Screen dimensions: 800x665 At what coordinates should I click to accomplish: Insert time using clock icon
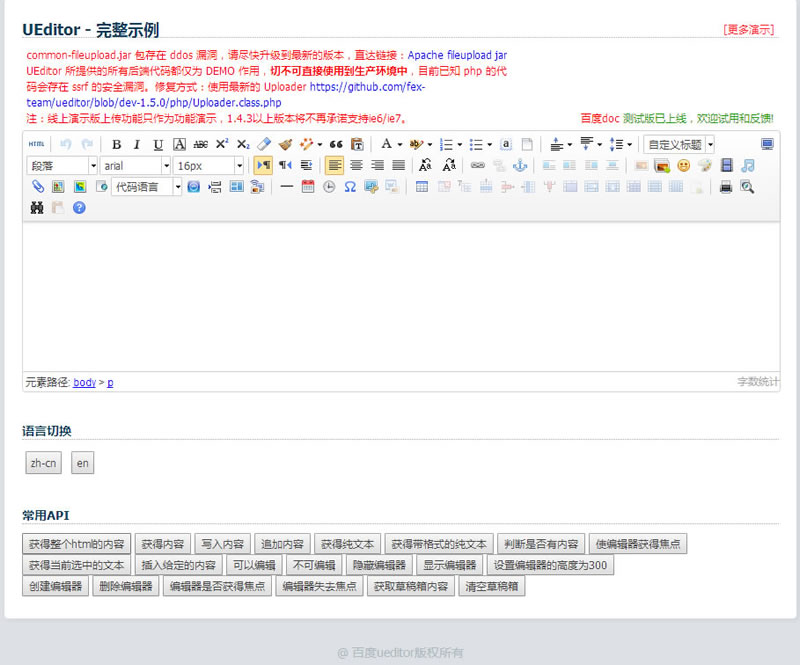coord(329,186)
